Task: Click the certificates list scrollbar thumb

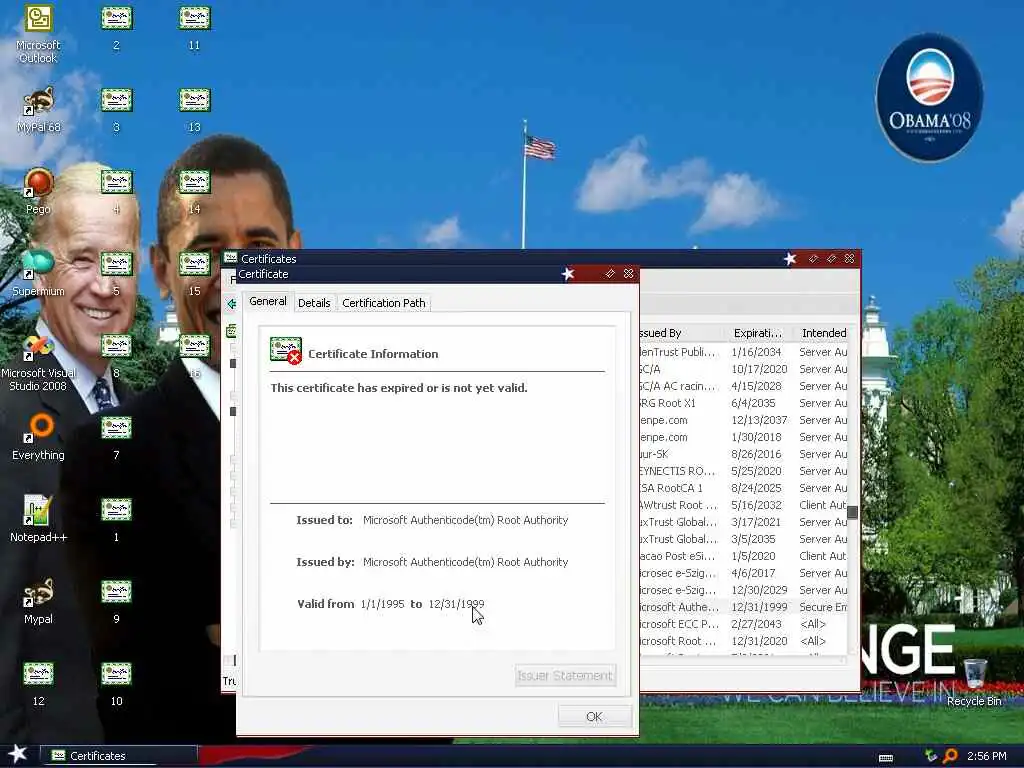Action: [x=852, y=512]
